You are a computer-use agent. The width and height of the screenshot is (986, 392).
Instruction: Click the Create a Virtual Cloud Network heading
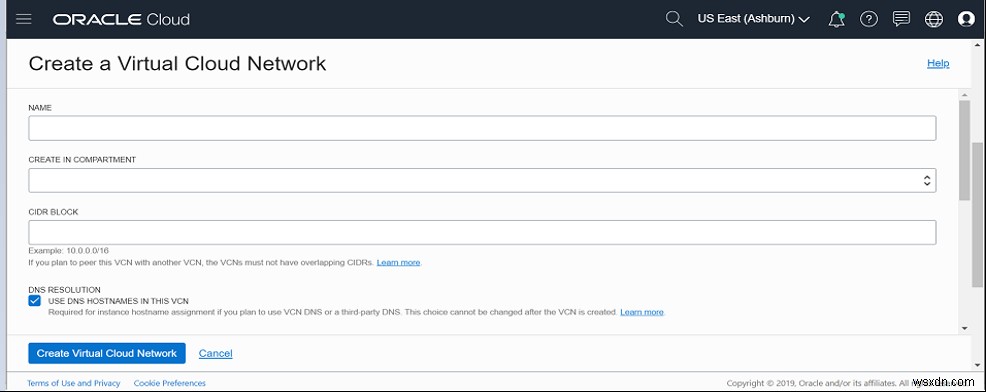177,64
